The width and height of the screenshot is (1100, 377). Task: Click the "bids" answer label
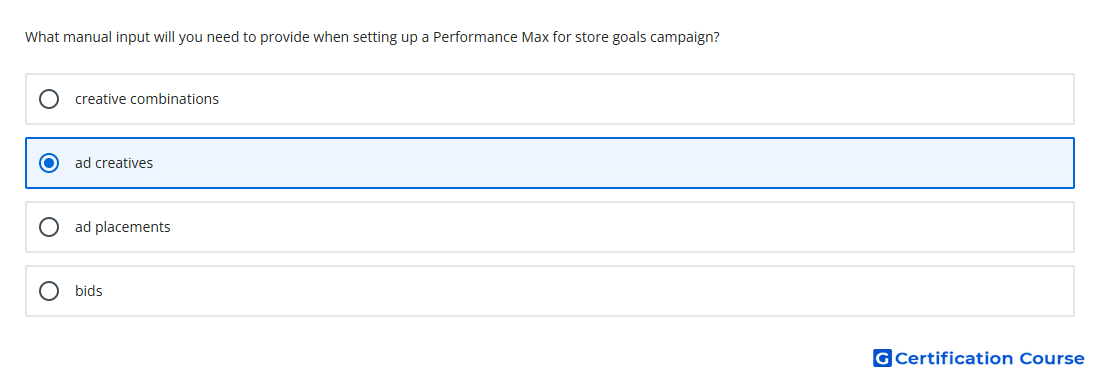pos(88,291)
